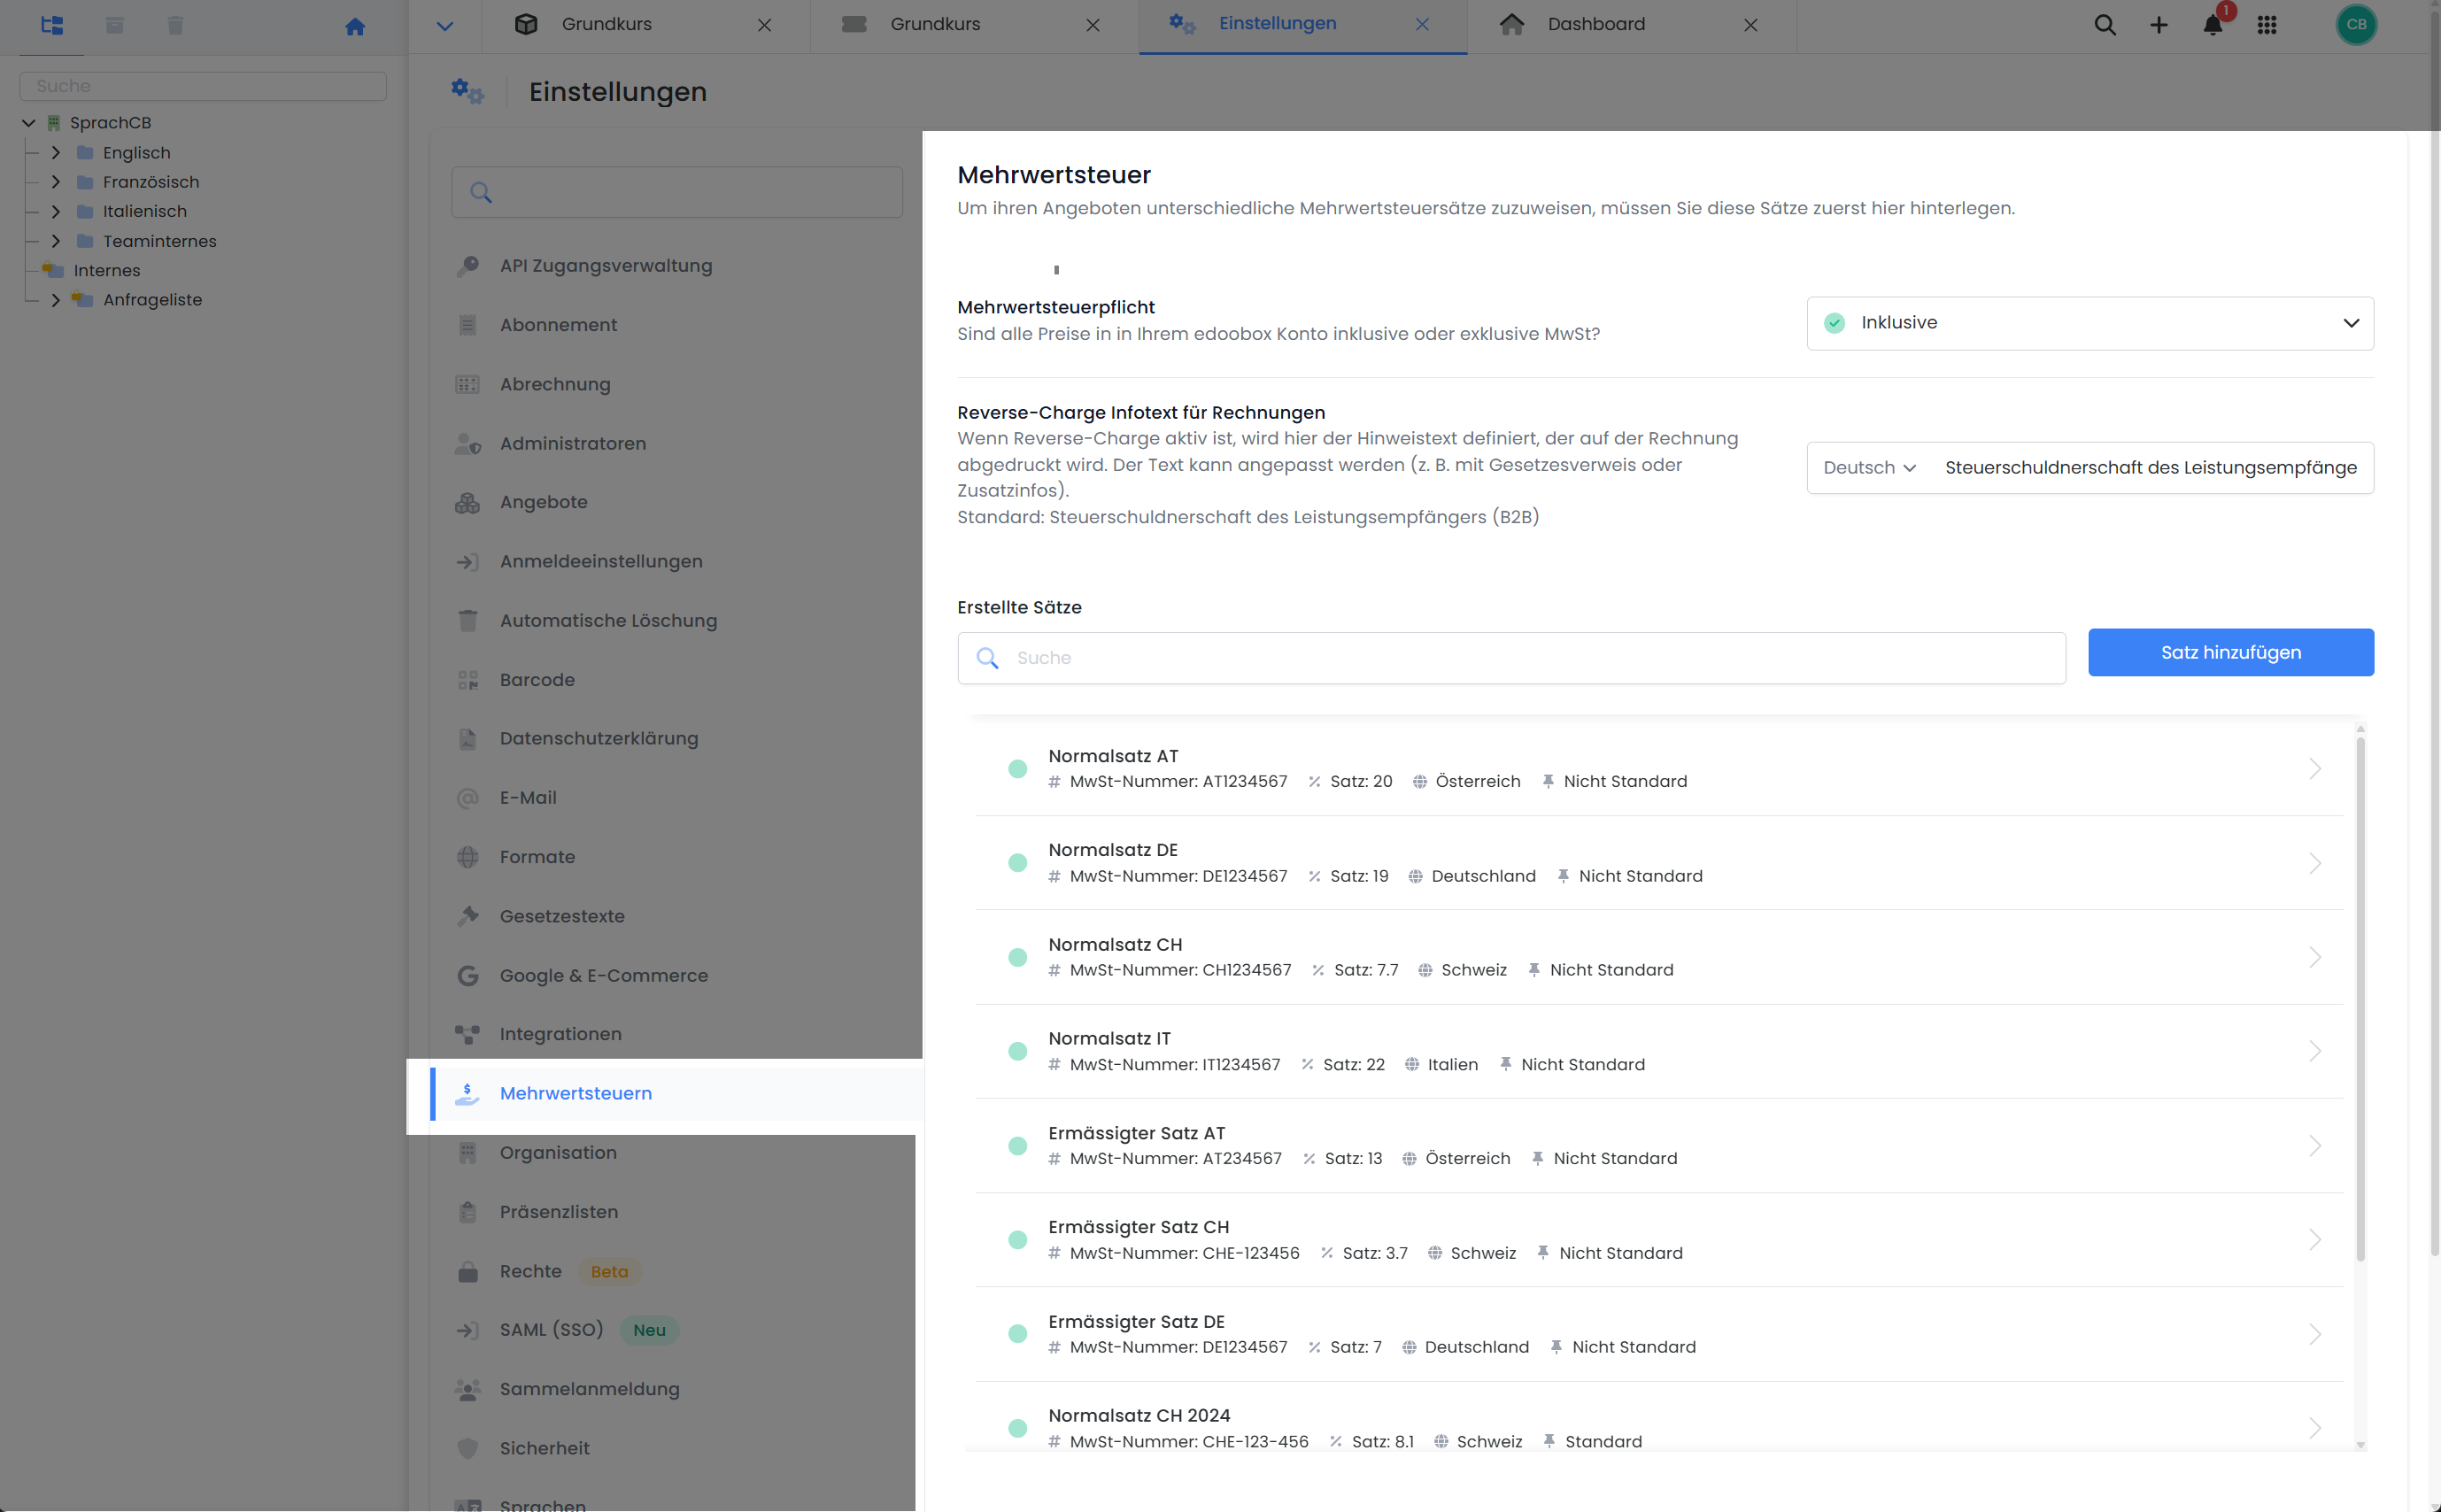Switch to the first Grundkurs tab
Screen dimensions: 2441x1512
[x=607, y=23]
